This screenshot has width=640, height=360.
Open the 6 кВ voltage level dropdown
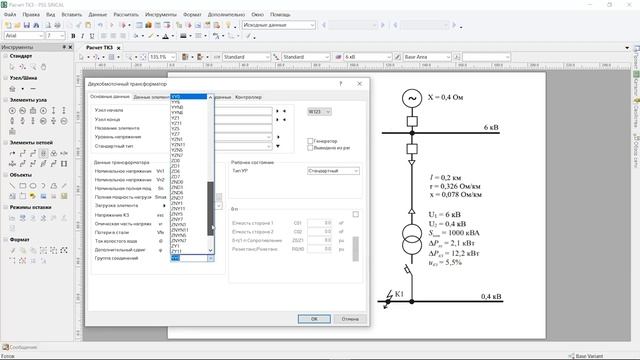pos(389,57)
